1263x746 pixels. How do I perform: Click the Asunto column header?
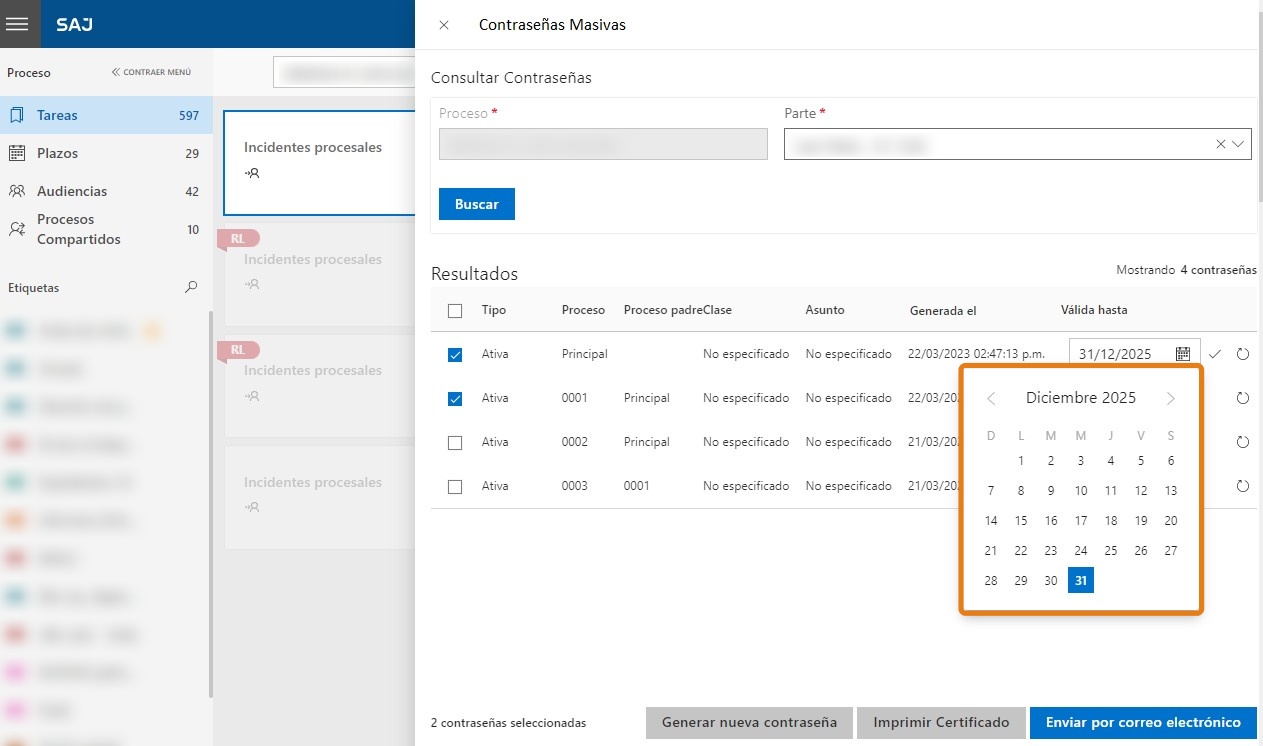[x=825, y=310]
